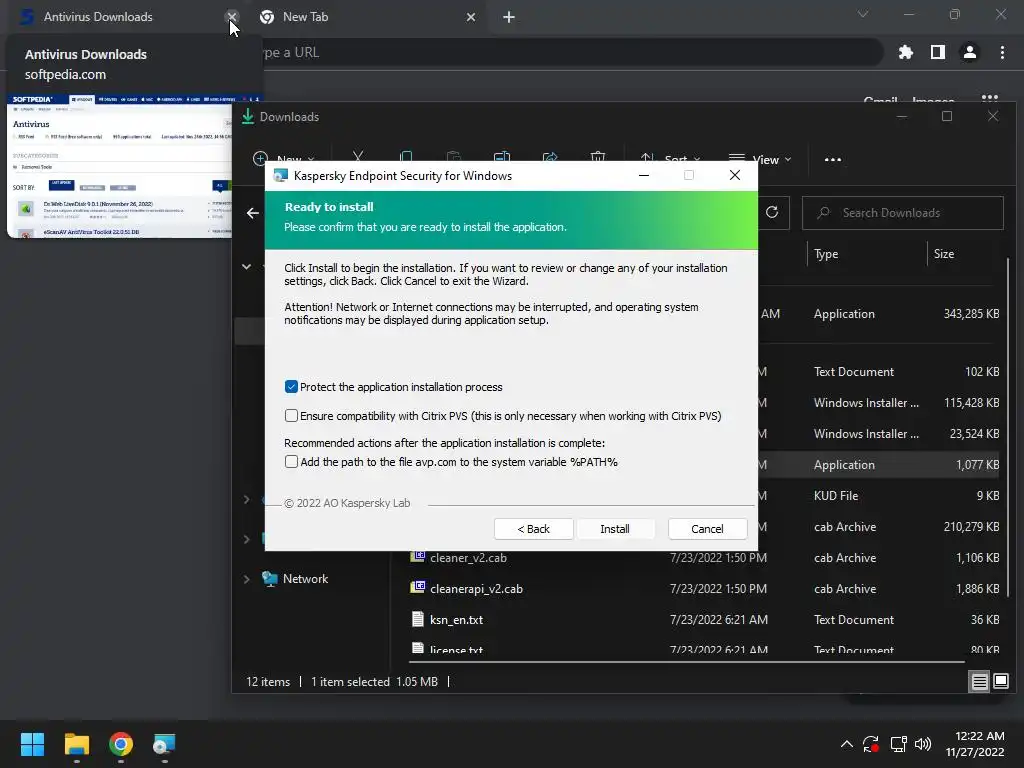Open the volume speaker tray icon

(923, 744)
